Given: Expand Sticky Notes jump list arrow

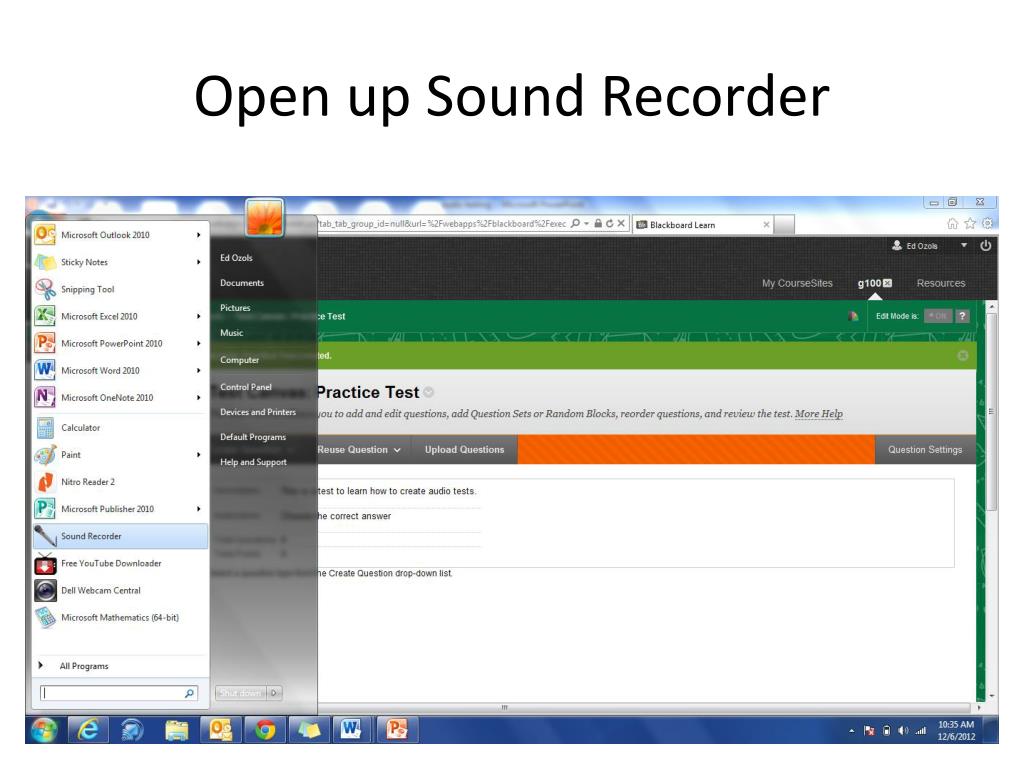Looking at the screenshot, I should point(199,262).
